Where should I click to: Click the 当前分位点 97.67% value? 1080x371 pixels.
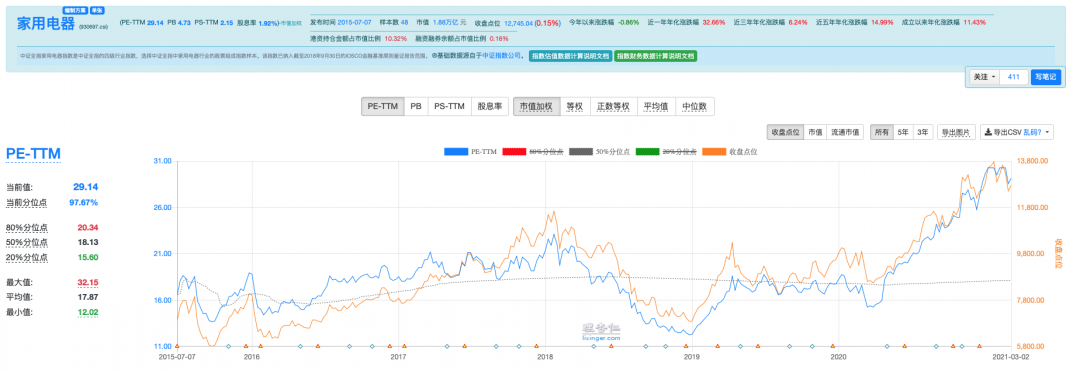83,202
